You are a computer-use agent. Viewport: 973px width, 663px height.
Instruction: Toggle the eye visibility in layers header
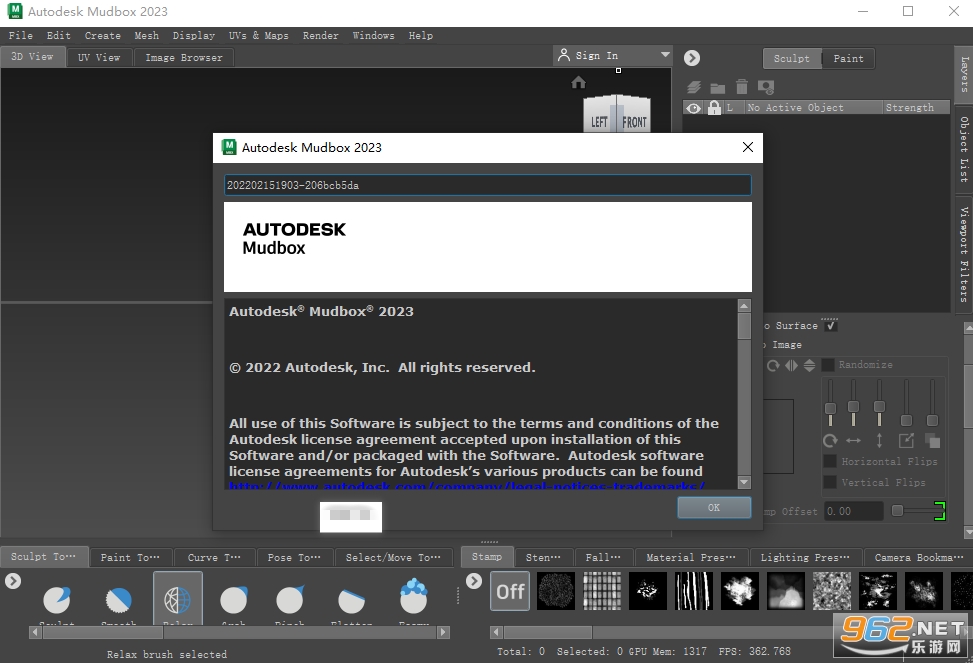(x=694, y=108)
